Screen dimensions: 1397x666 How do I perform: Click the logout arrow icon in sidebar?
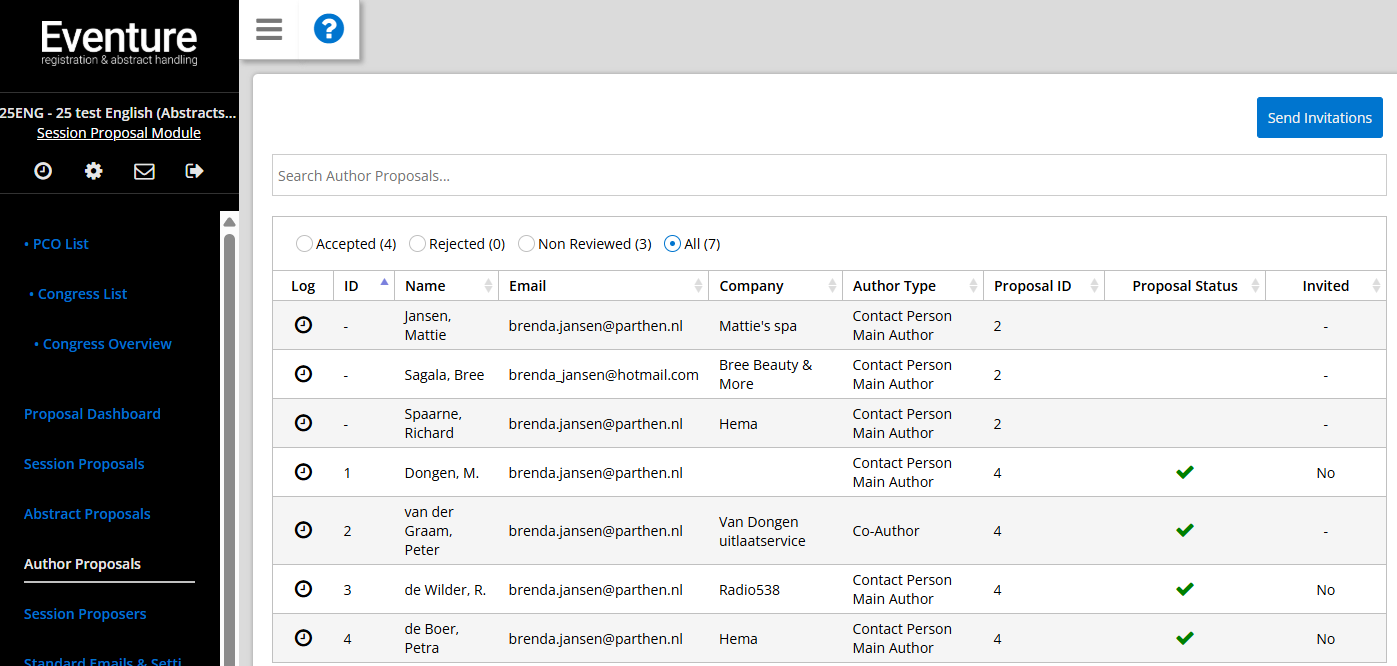click(195, 171)
